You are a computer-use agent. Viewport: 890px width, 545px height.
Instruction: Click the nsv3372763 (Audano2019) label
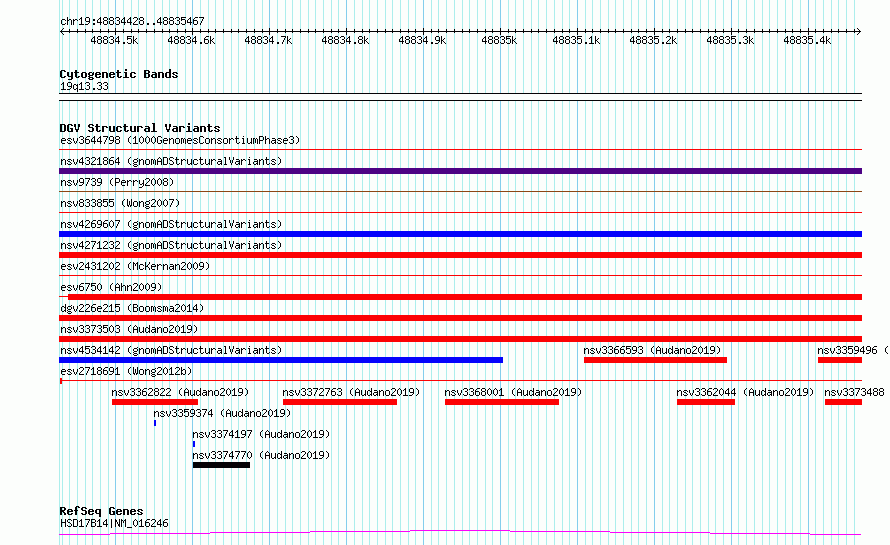(x=351, y=392)
